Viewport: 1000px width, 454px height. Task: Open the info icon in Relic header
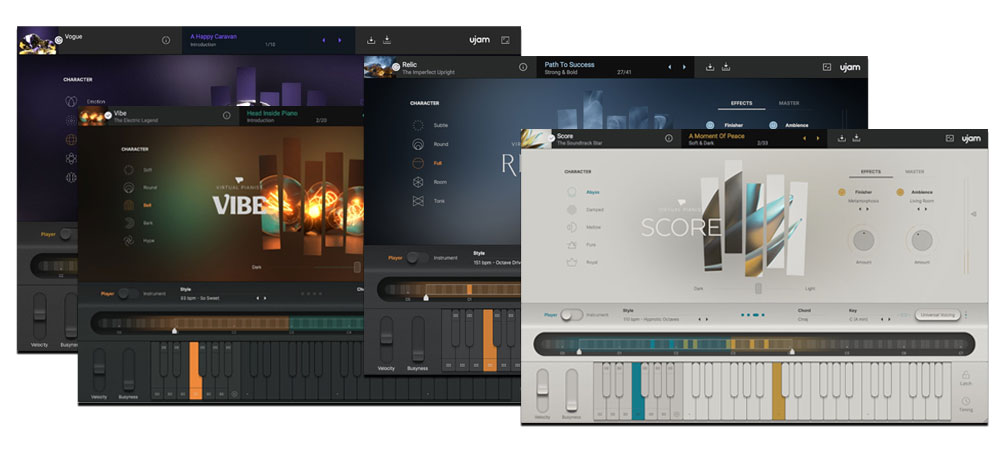tap(523, 67)
